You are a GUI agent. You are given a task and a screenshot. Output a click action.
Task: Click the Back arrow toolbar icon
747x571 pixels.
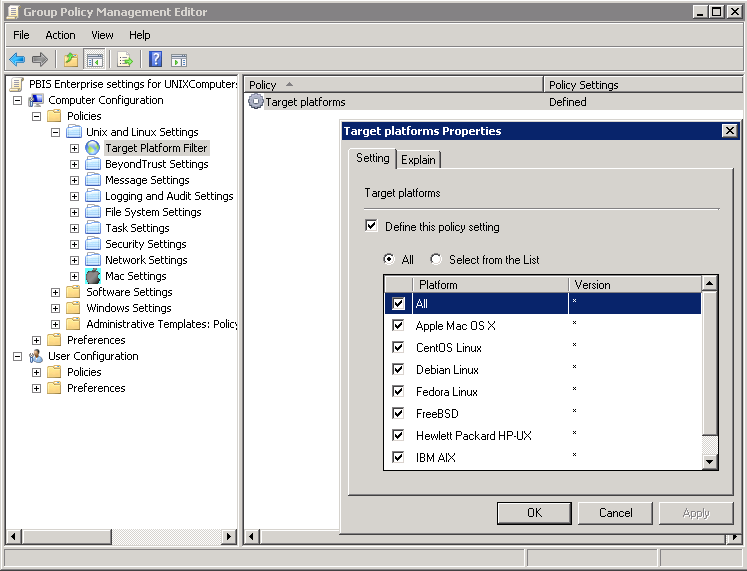17,60
